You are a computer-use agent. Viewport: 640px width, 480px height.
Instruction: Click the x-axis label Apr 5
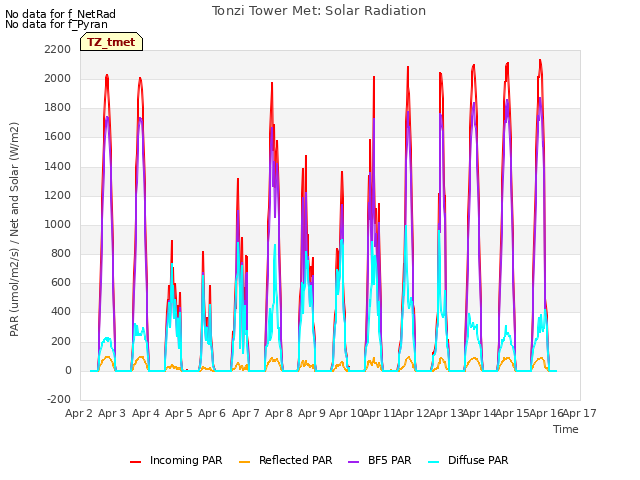[x=179, y=413]
